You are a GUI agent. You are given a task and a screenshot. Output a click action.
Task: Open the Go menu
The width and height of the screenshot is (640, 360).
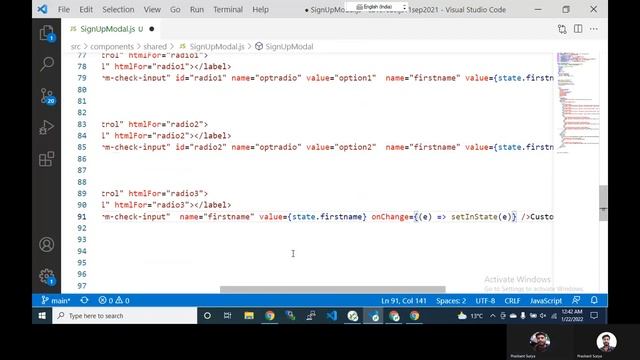coord(175,9)
